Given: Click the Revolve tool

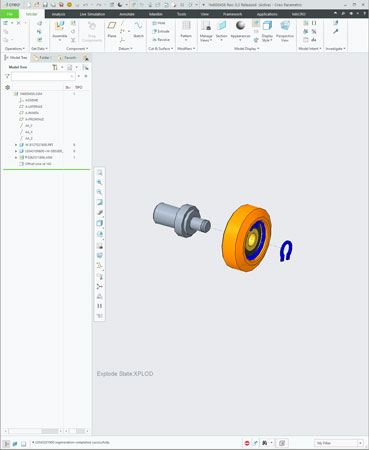Looking at the screenshot, I should click(x=161, y=39).
